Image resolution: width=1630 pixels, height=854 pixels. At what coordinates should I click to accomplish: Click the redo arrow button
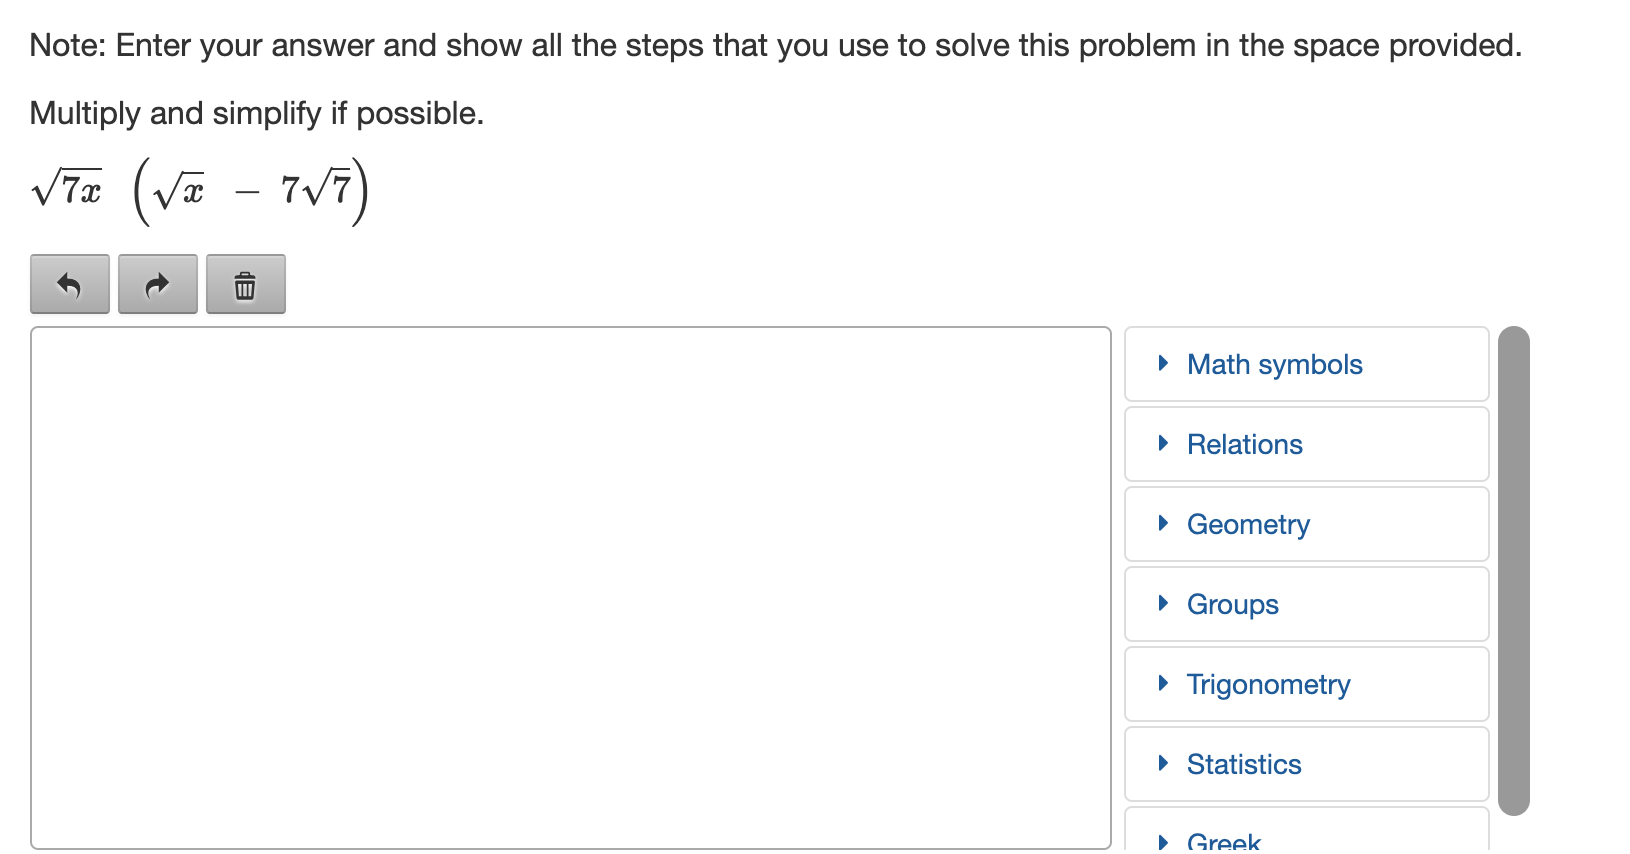(158, 285)
